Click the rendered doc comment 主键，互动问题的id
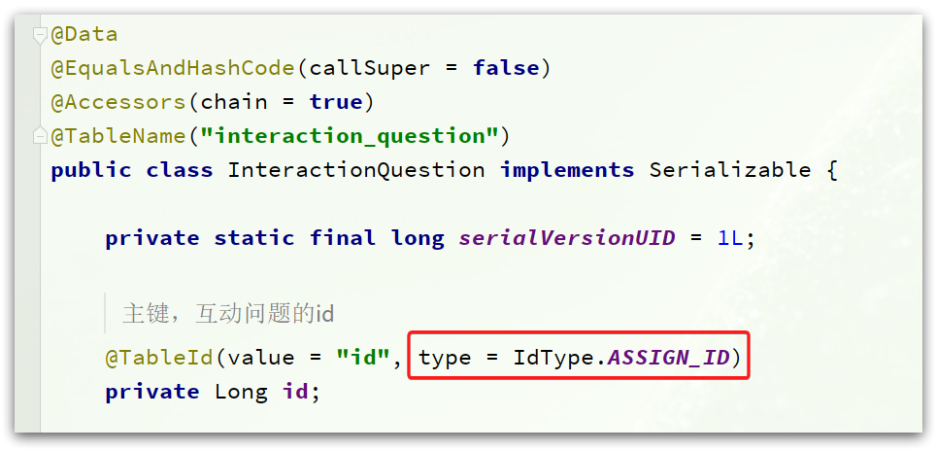 (228, 313)
